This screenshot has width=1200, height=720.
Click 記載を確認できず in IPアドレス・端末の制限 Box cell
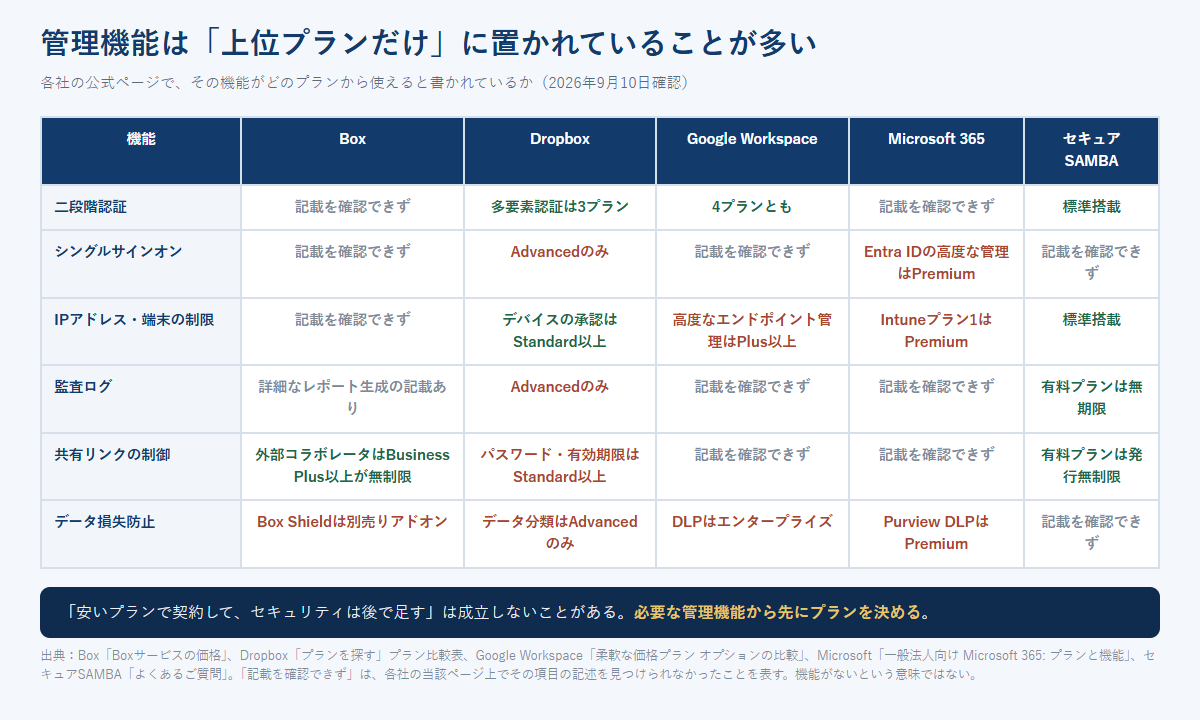(x=352, y=320)
